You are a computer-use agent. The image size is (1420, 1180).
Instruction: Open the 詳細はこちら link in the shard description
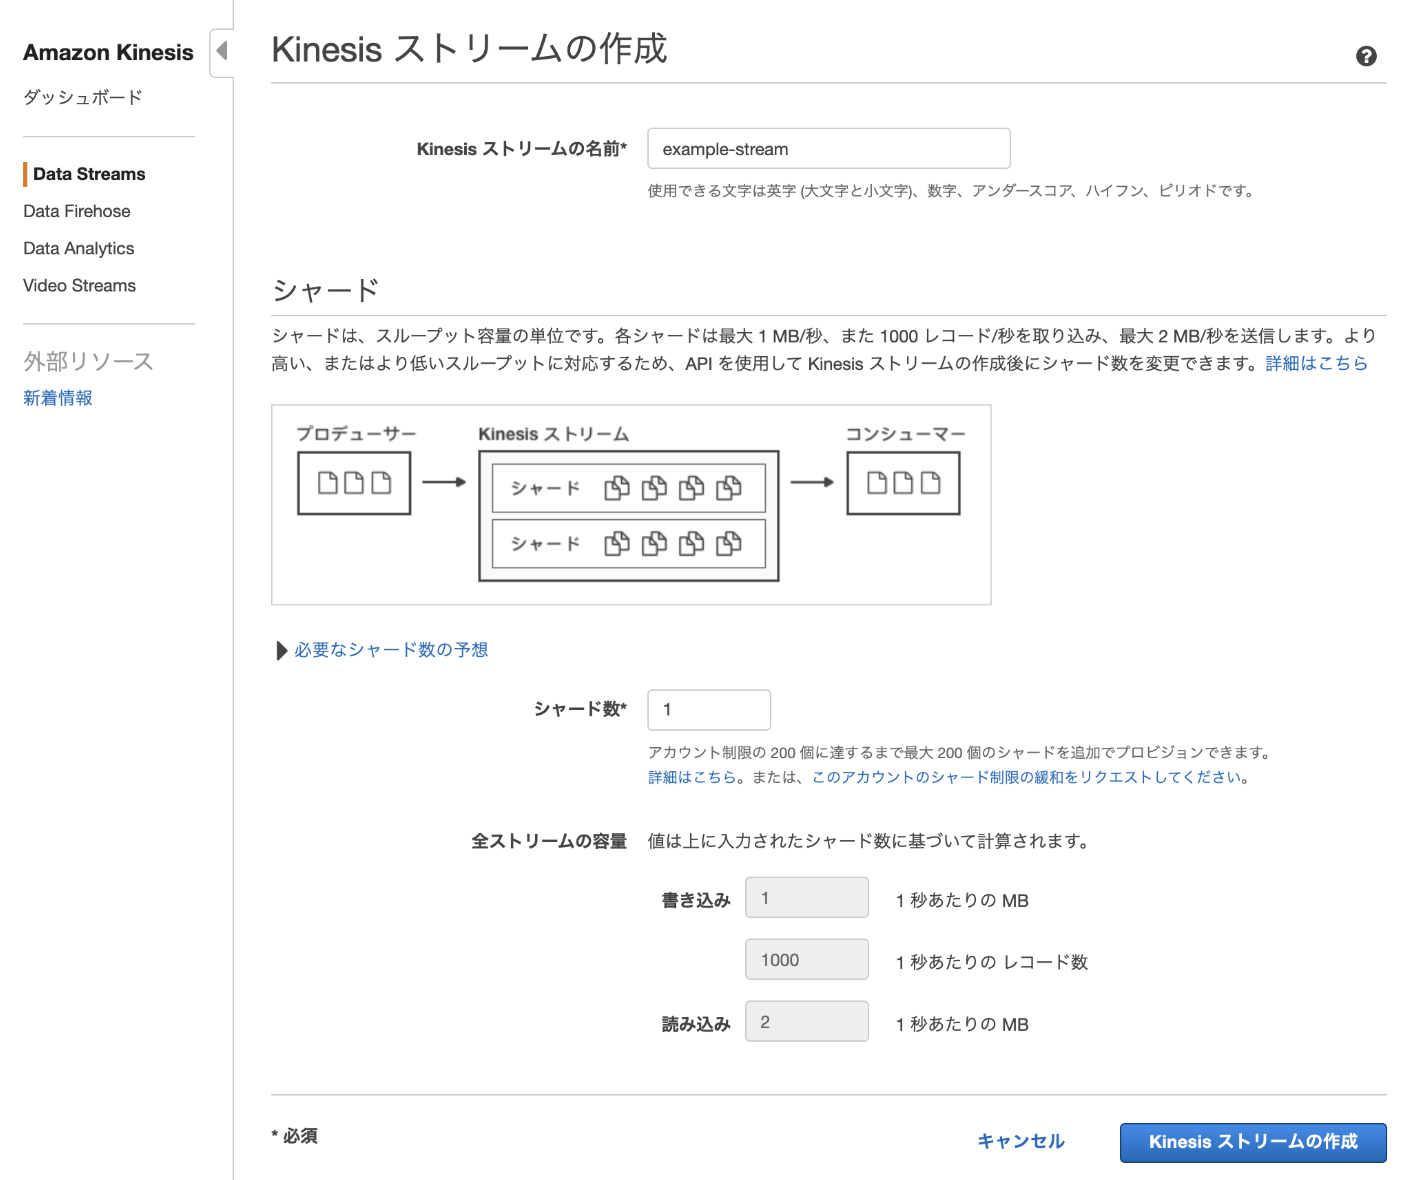pyautogui.click(x=1317, y=363)
